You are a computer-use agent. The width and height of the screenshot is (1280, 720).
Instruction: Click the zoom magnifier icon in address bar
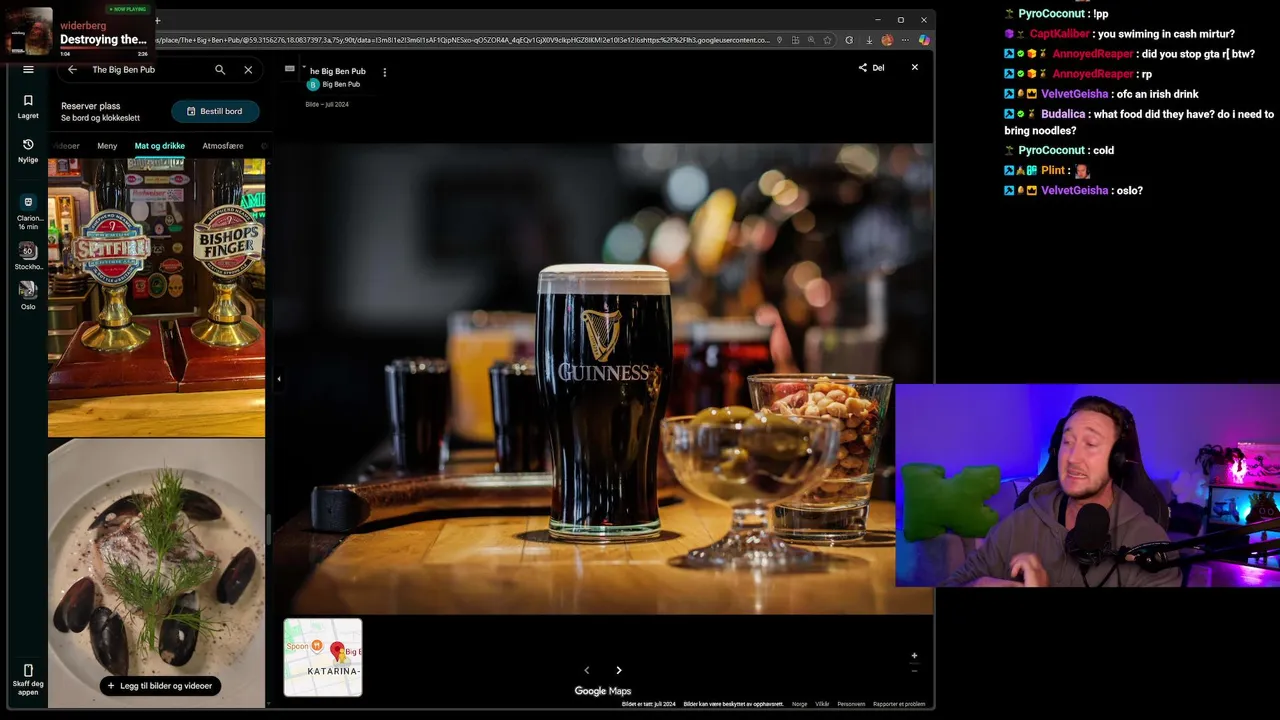(x=811, y=40)
